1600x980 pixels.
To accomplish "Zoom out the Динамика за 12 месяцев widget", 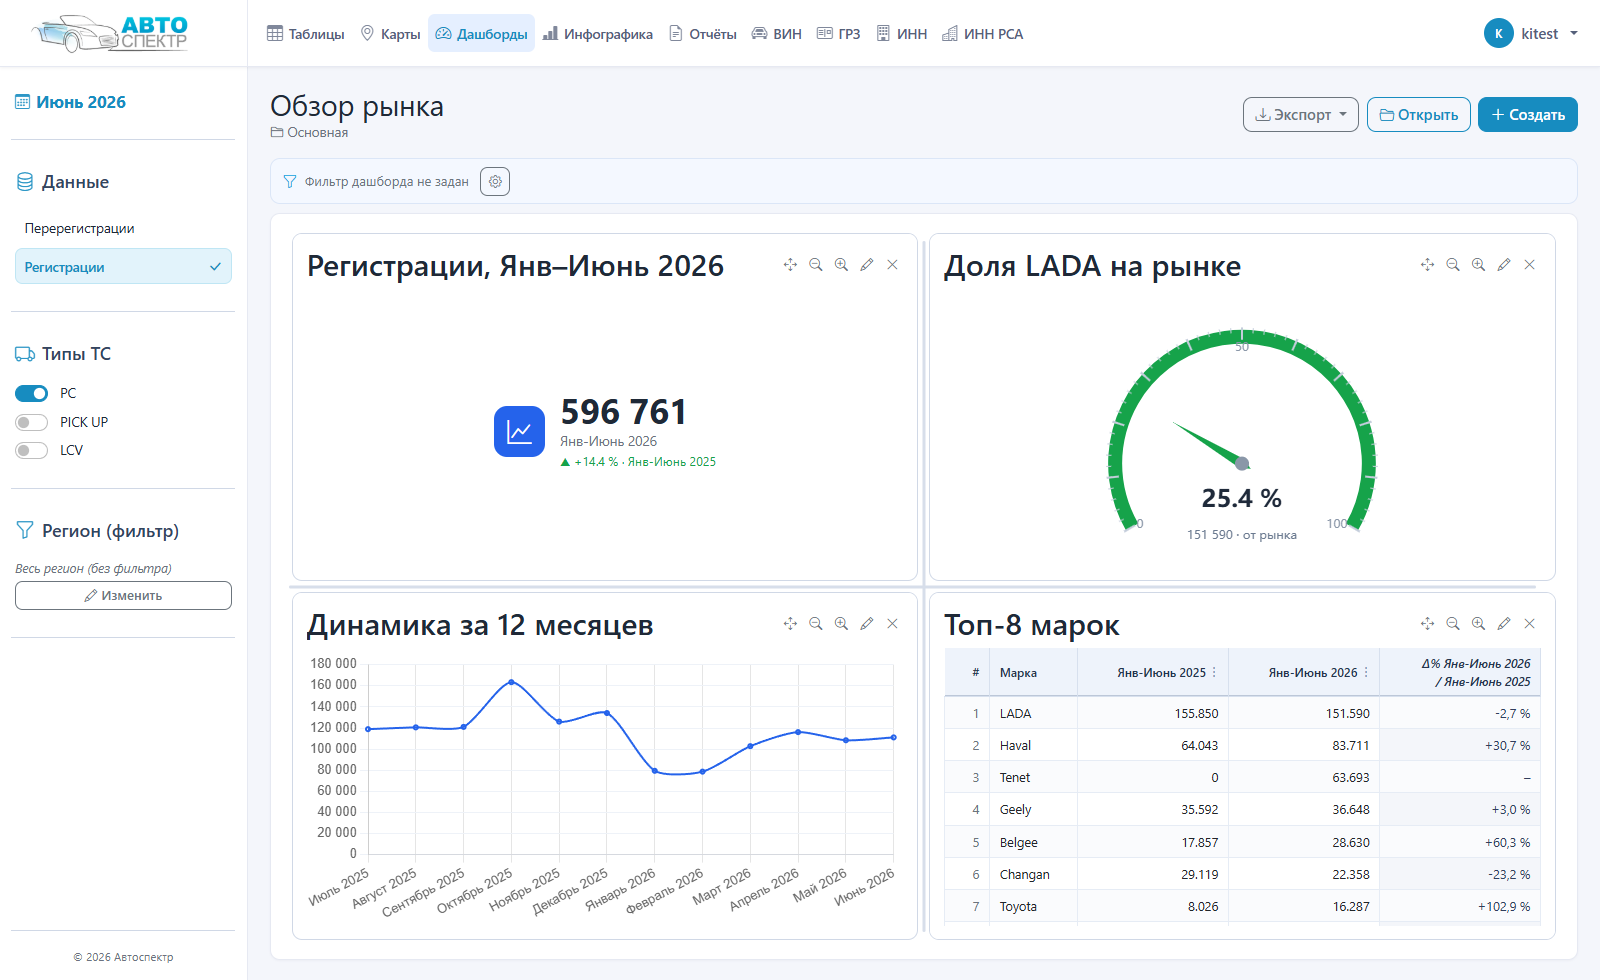I will click(816, 624).
